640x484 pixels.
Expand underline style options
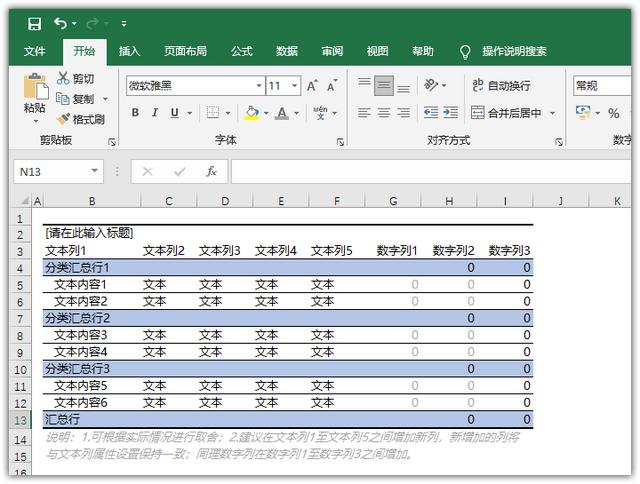(189, 113)
